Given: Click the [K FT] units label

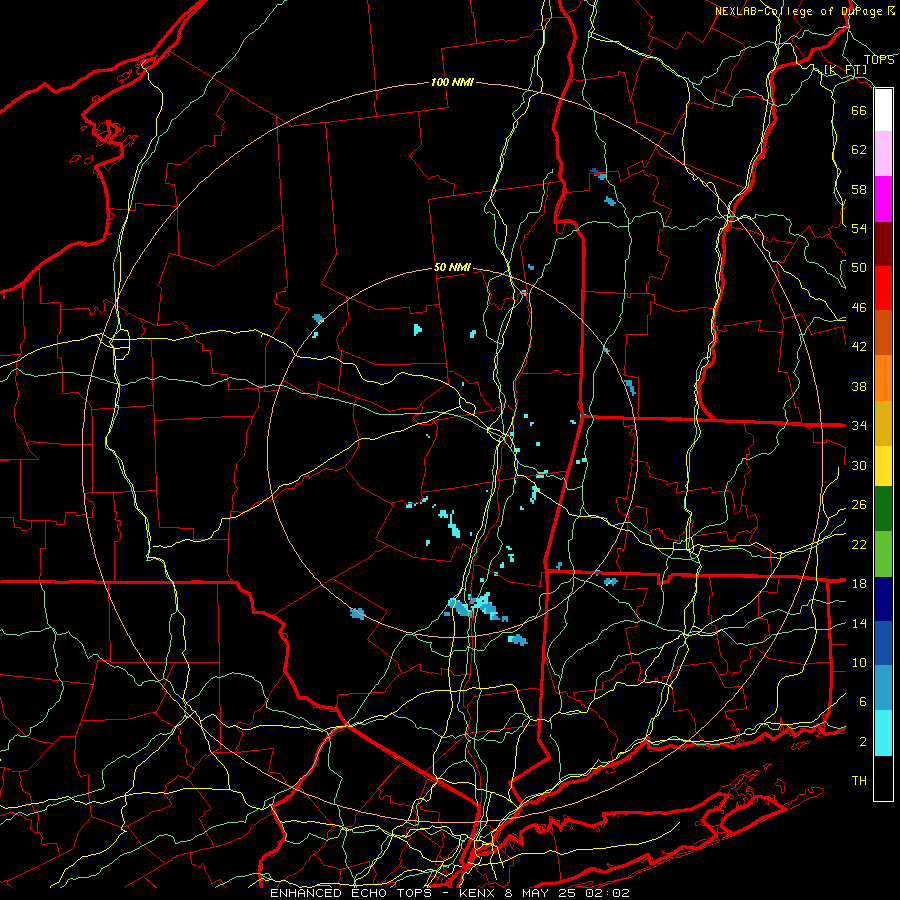Looking at the screenshot, I should [x=845, y=70].
